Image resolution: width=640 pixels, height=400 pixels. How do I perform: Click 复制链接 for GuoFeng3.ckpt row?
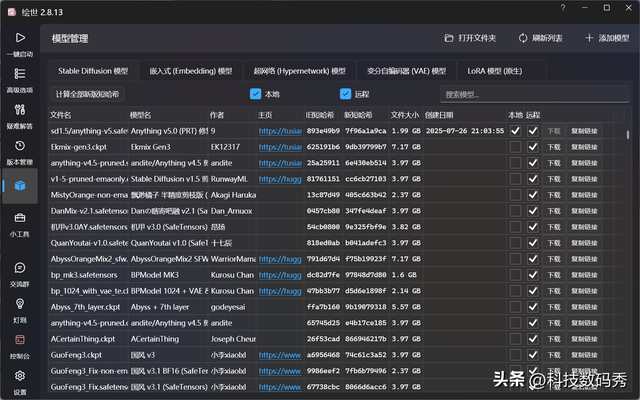click(584, 355)
